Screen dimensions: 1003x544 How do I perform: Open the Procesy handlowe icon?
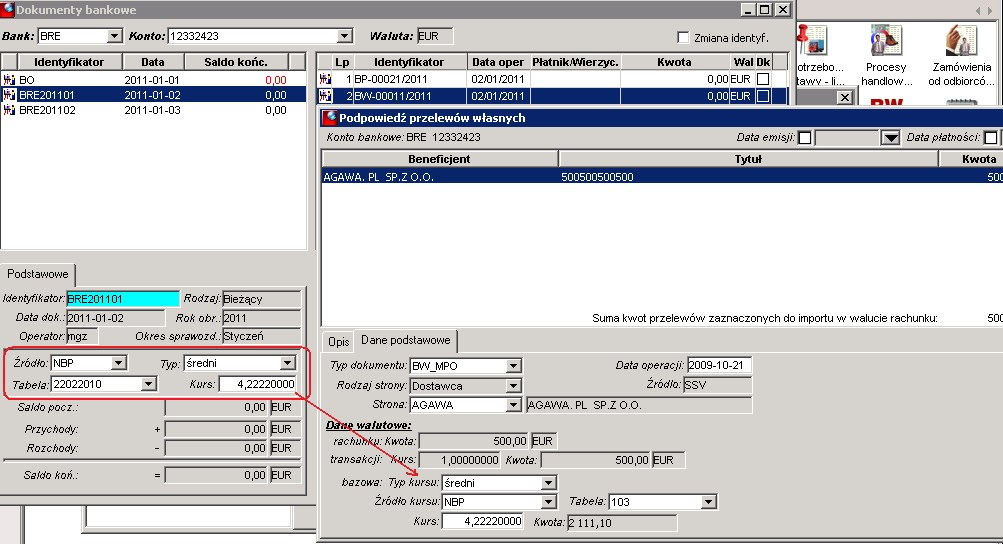[886, 56]
